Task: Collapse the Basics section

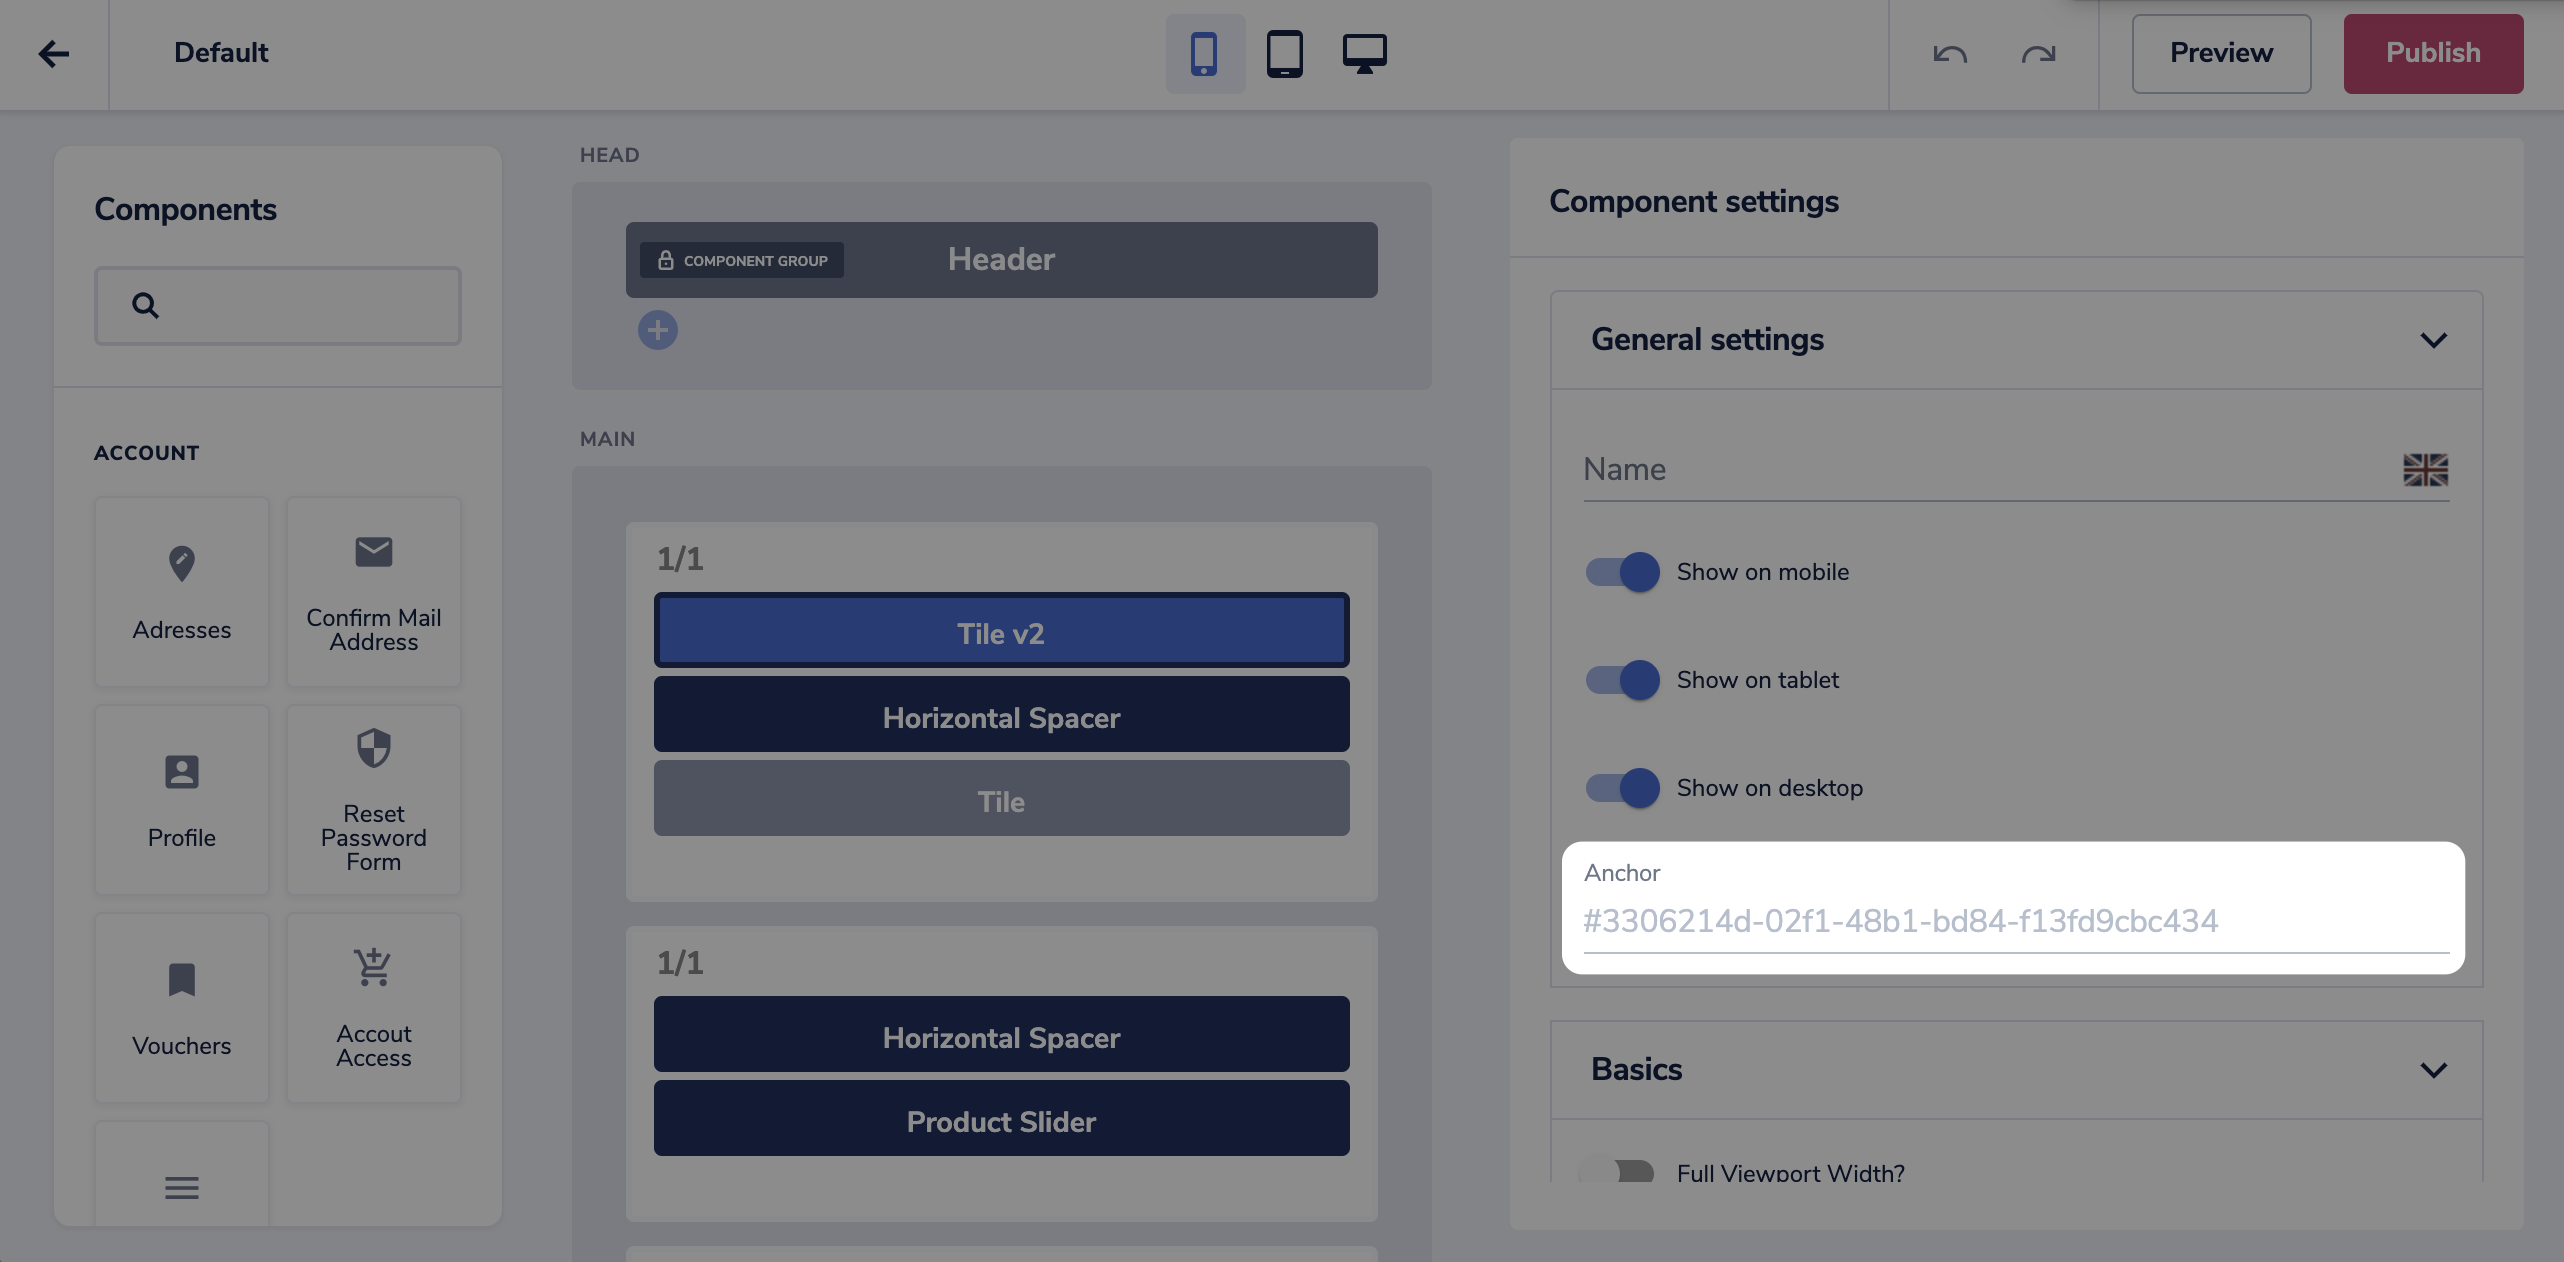Action: coord(2433,1070)
